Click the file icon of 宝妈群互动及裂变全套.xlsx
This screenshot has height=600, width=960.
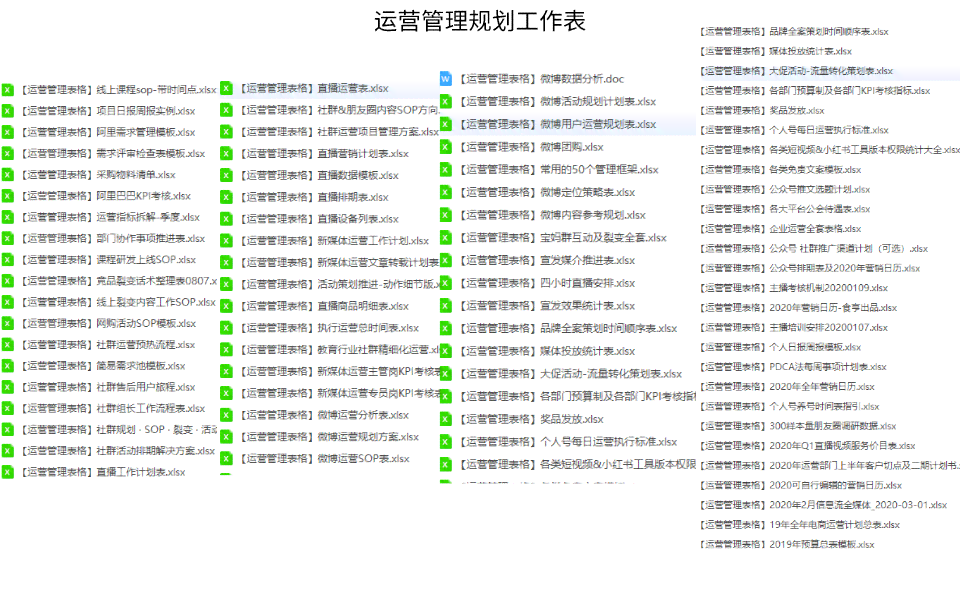coord(446,238)
